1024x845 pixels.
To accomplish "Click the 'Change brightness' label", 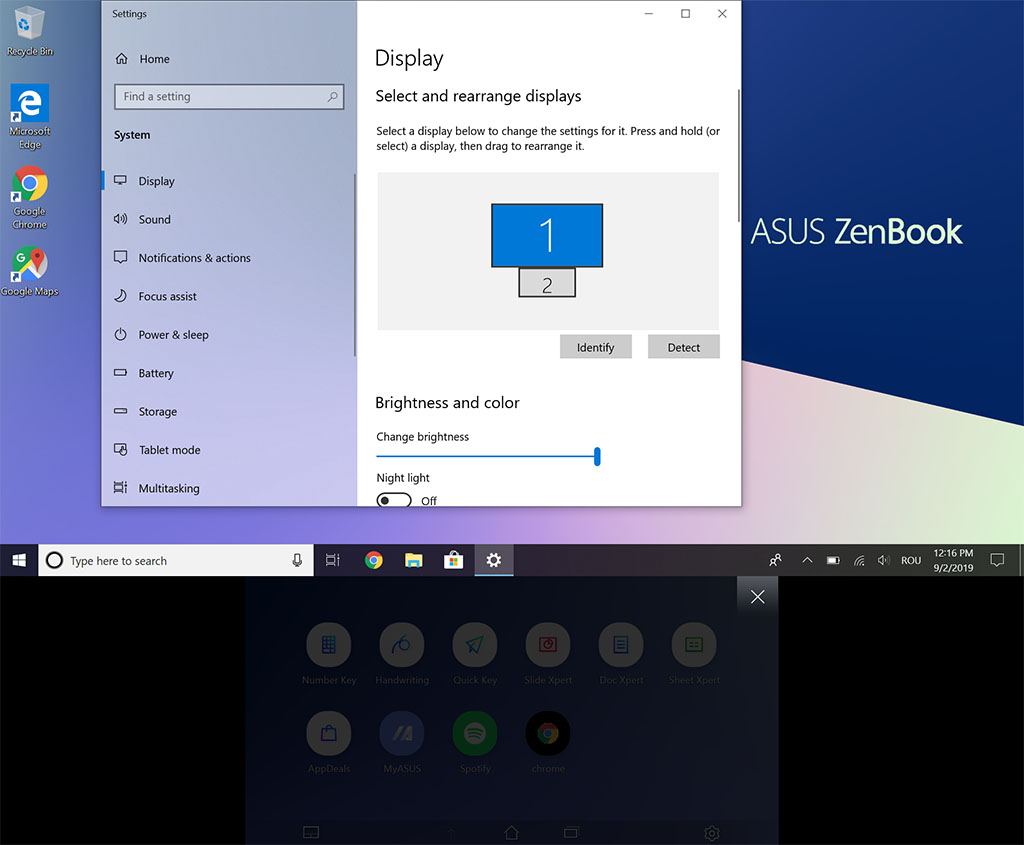I will tap(423, 437).
